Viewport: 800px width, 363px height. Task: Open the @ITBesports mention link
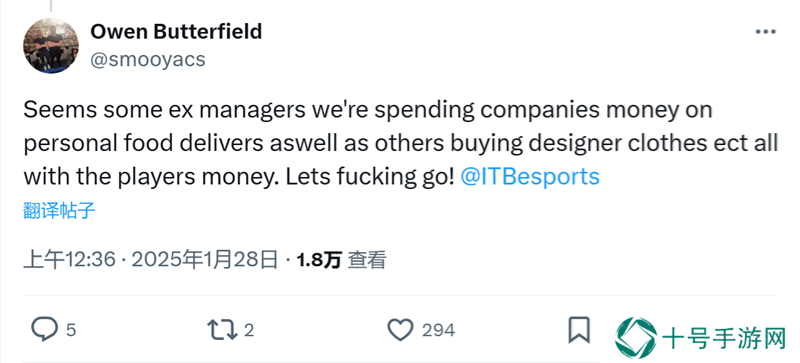[x=530, y=177]
